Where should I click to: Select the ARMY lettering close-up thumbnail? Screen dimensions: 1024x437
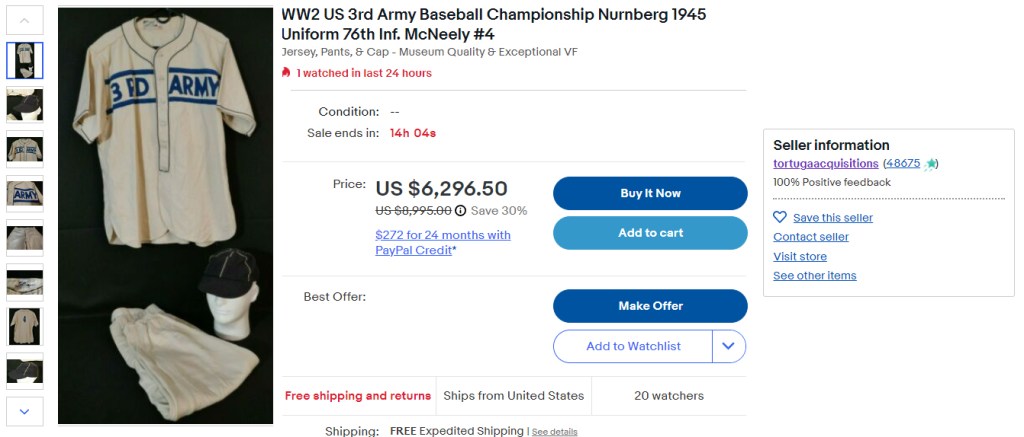coord(25,193)
